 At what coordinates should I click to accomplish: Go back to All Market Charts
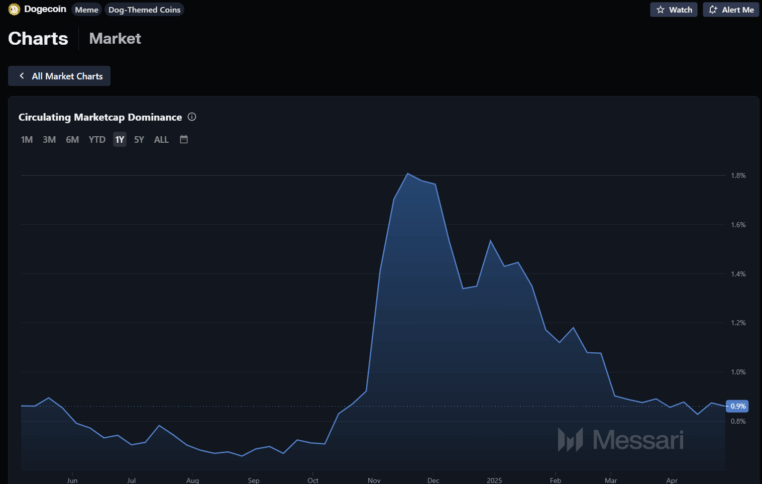(60, 76)
